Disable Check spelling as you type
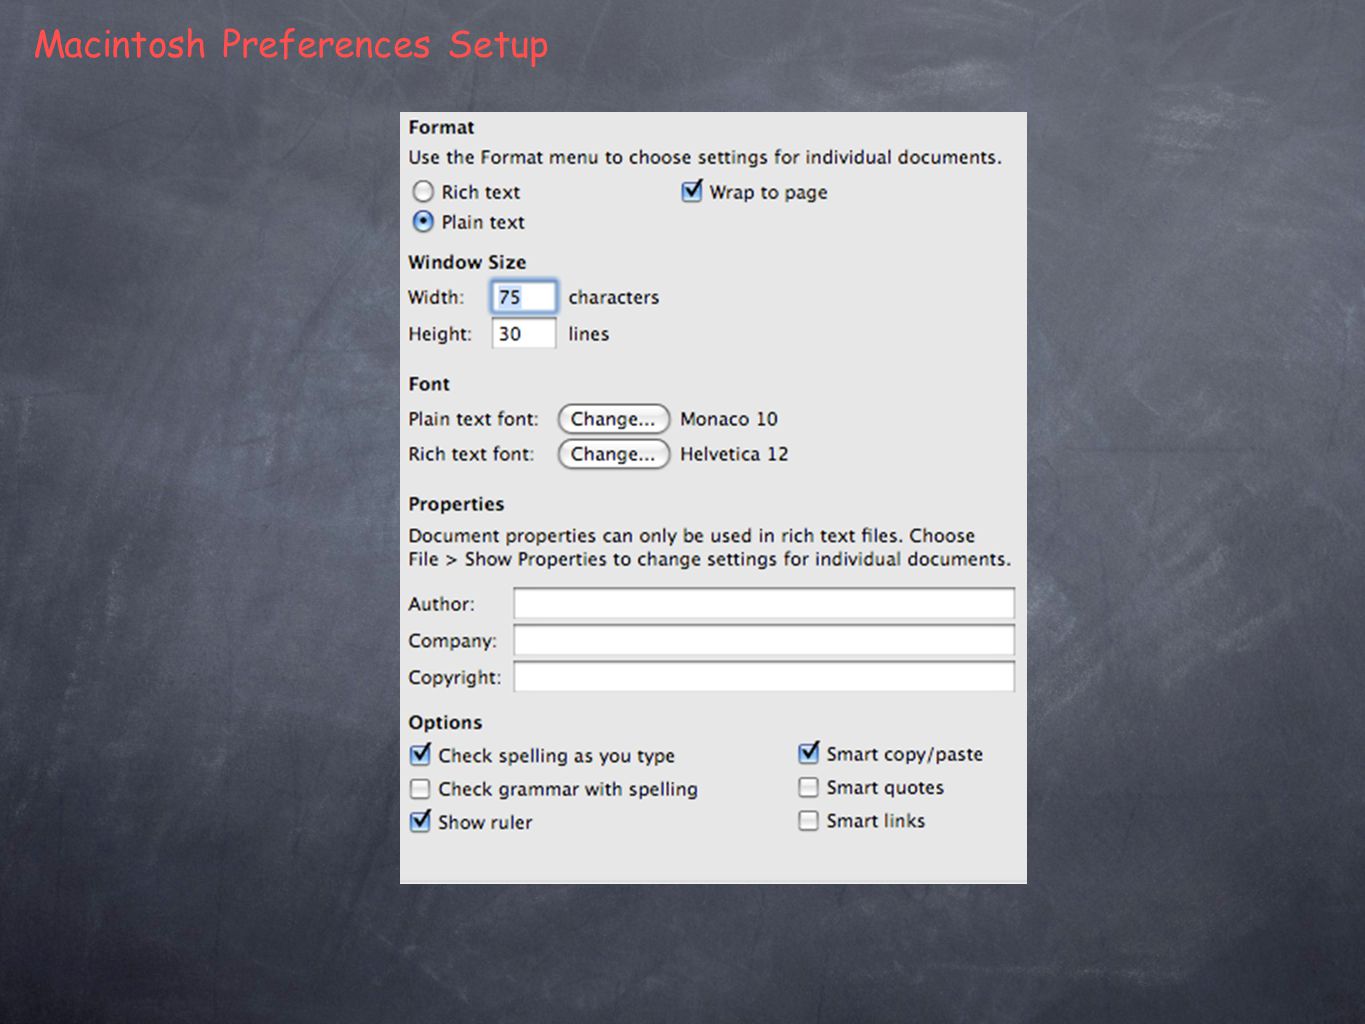Screen dimensions: 1365x1024 pyautogui.click(x=420, y=754)
